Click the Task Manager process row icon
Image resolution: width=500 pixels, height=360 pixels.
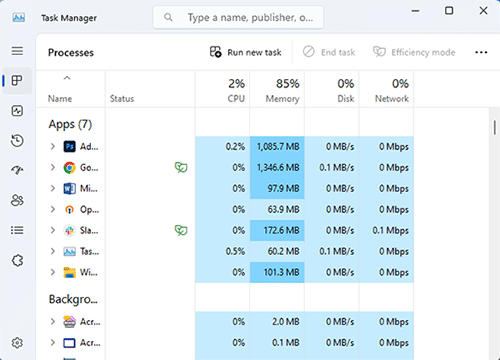(69, 251)
